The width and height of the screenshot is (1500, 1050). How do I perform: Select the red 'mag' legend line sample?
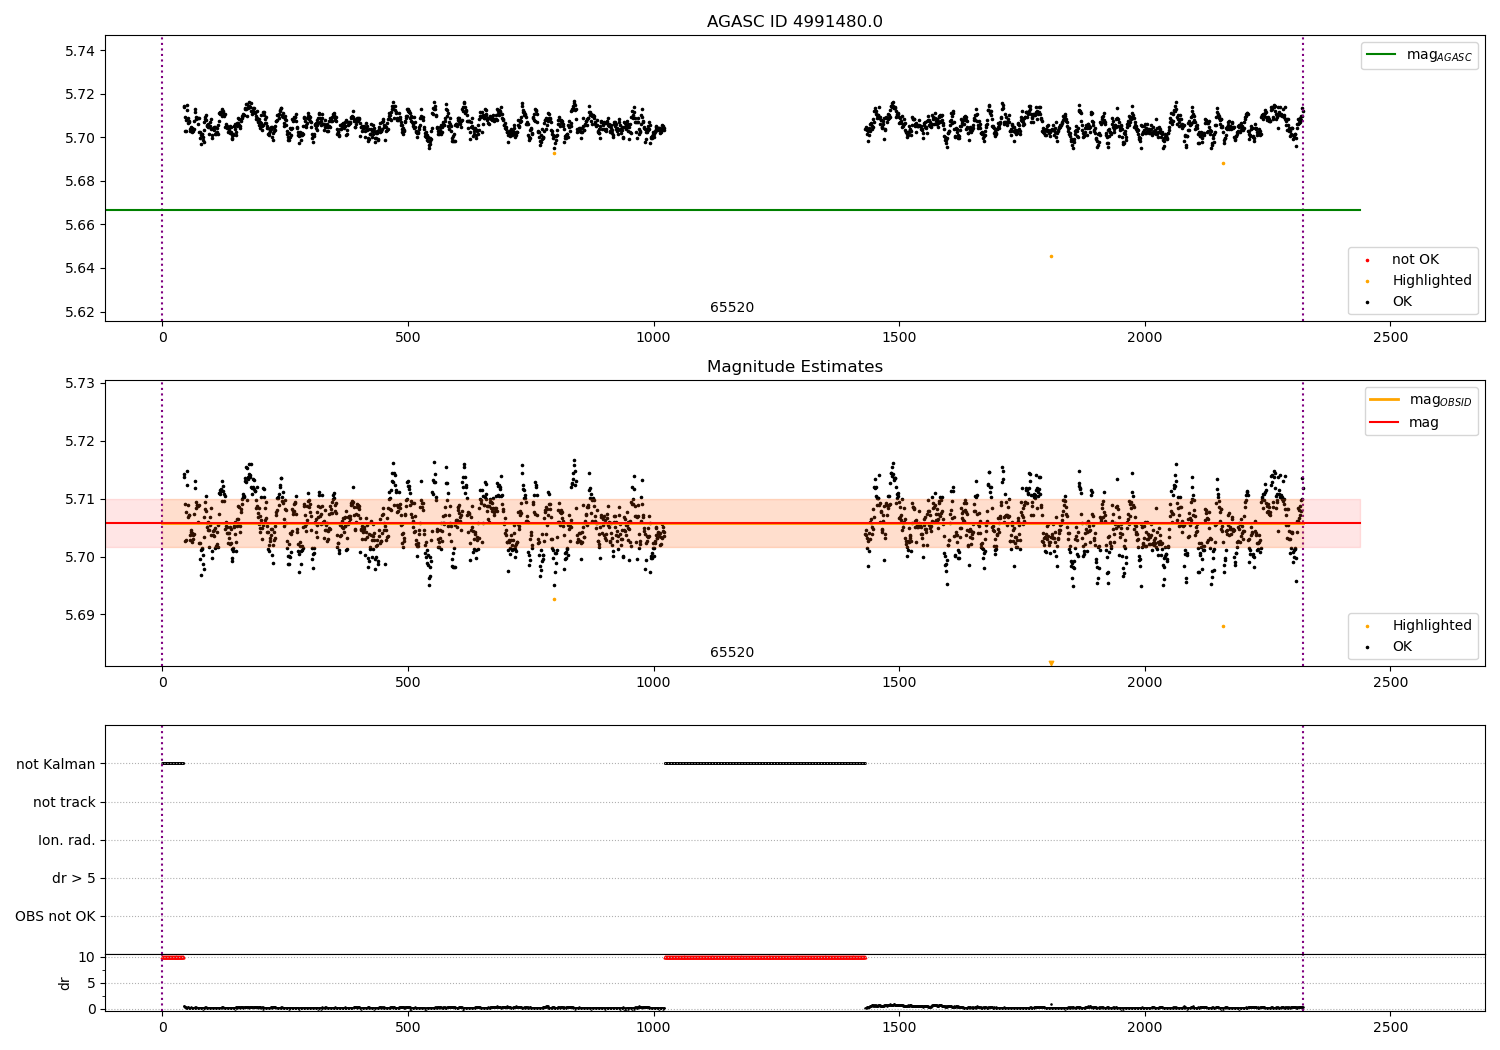(x=1384, y=422)
